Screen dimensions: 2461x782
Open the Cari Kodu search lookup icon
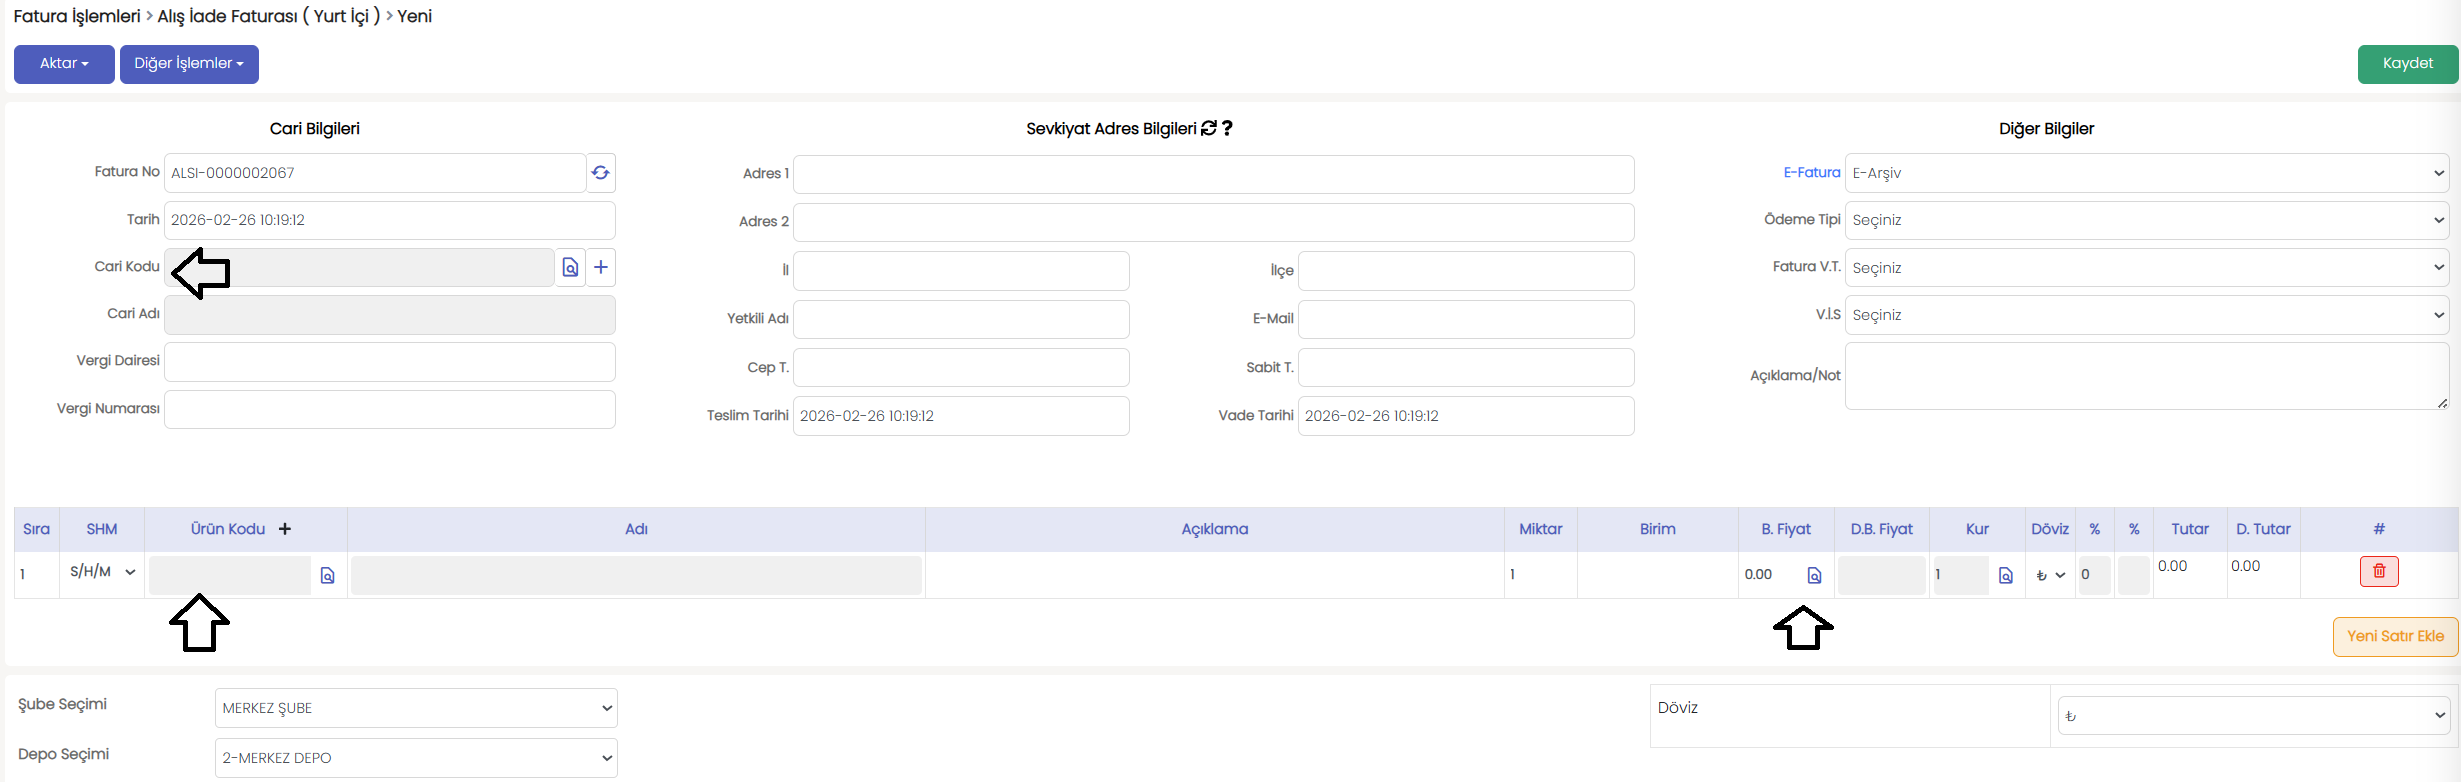[x=570, y=267]
